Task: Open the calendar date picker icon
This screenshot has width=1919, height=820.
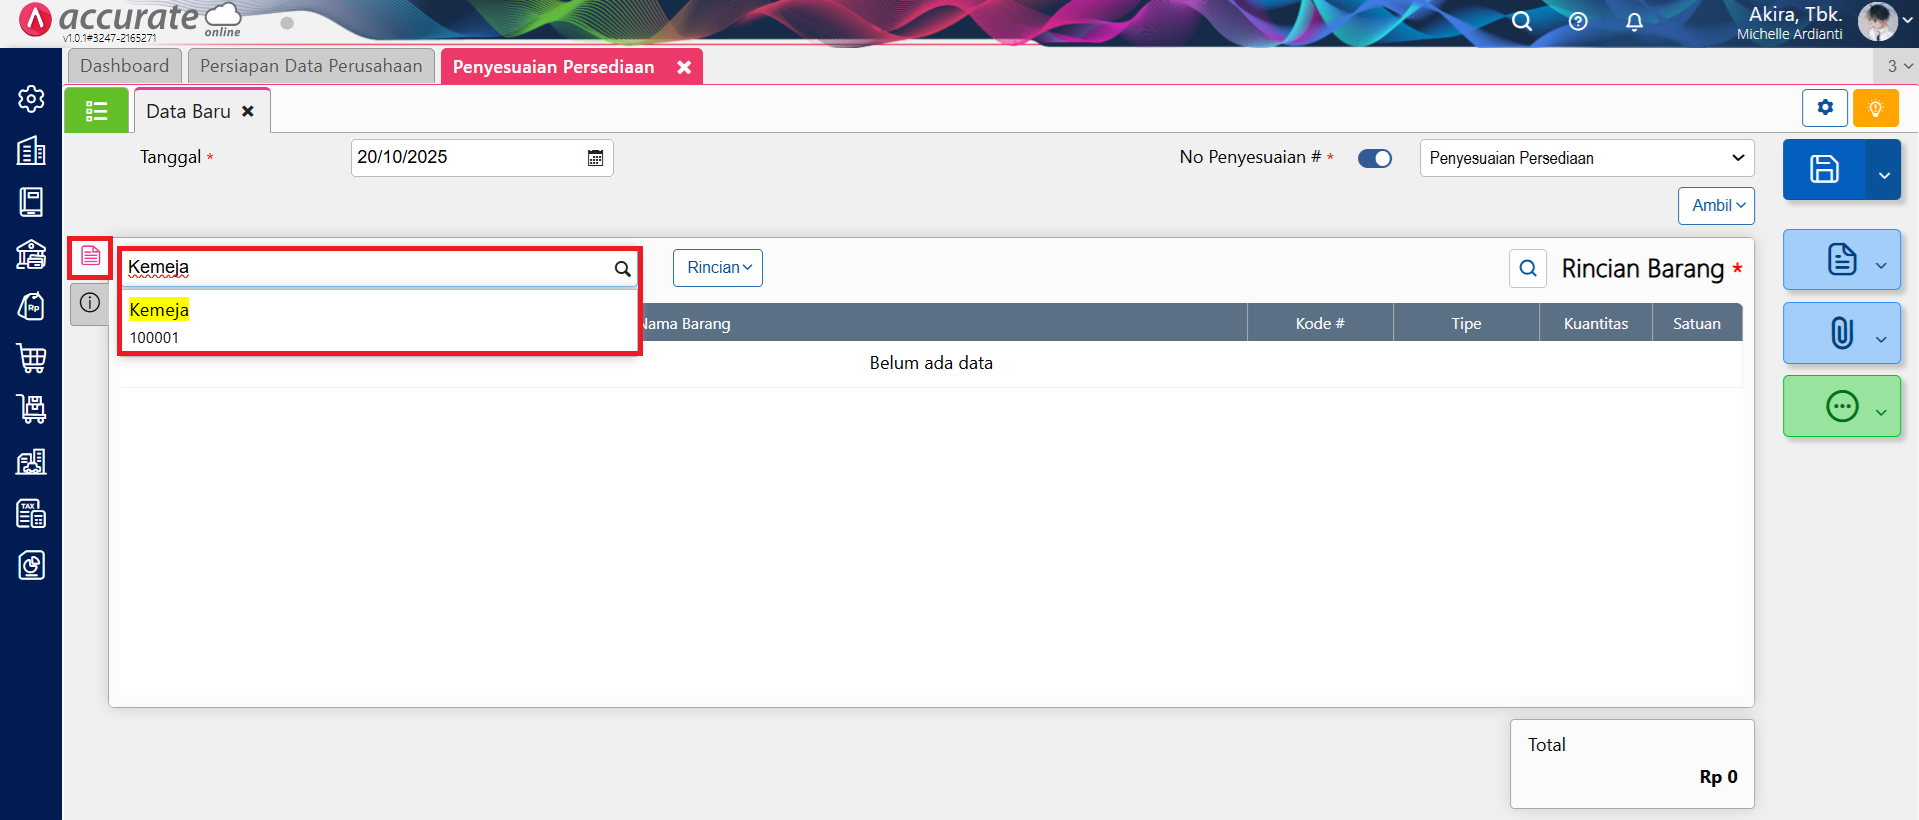Action: (x=595, y=158)
